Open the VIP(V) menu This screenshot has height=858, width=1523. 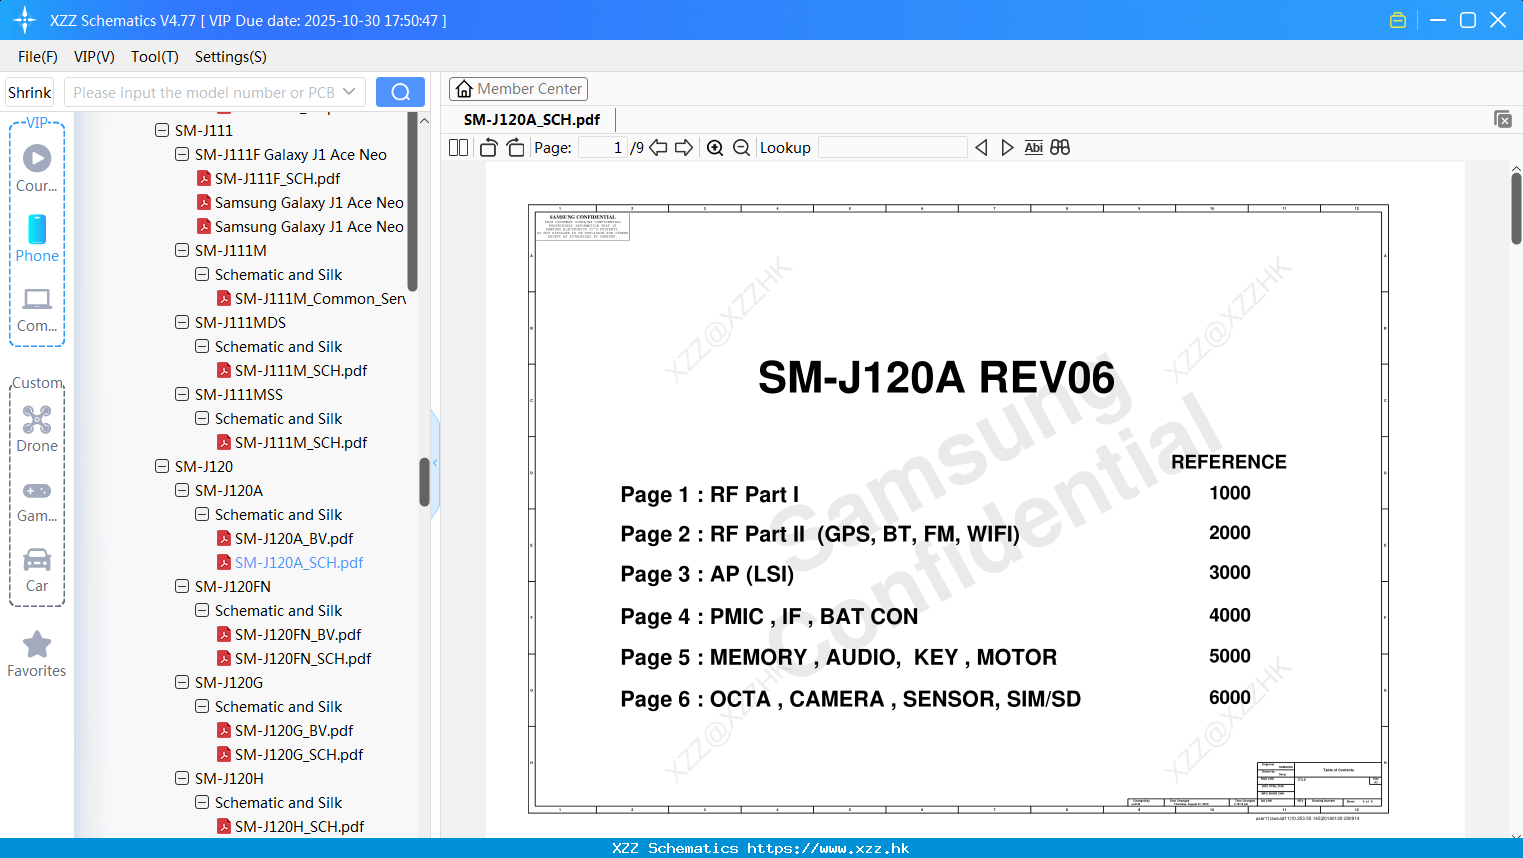tap(94, 57)
